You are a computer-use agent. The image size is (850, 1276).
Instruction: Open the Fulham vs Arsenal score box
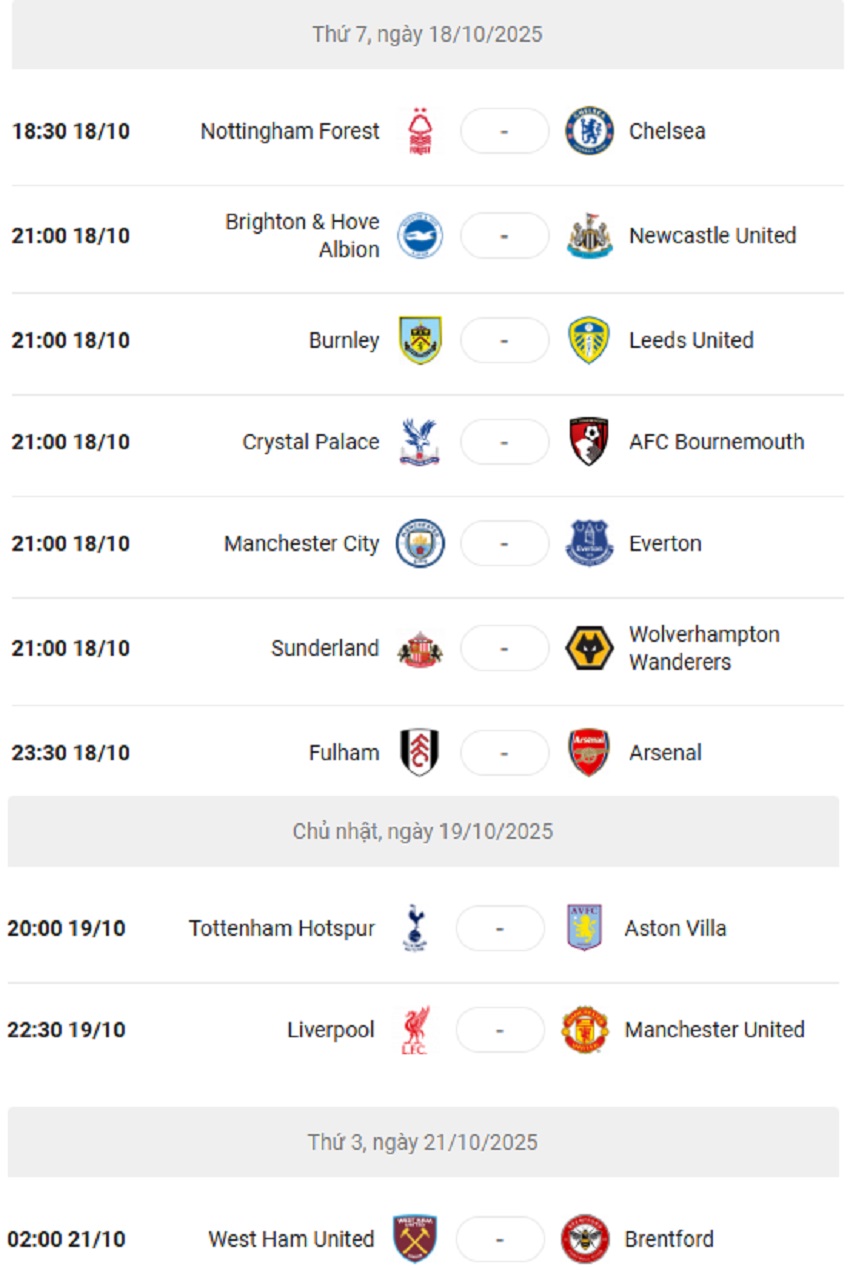pyautogui.click(x=504, y=753)
